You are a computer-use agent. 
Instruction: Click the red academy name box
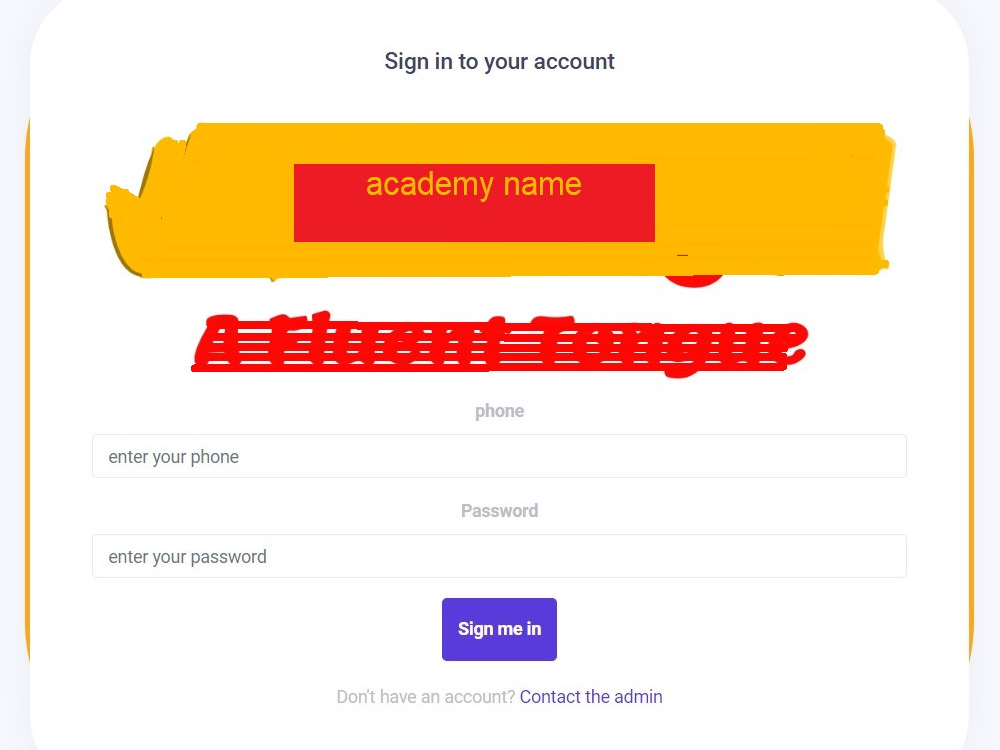pos(474,203)
